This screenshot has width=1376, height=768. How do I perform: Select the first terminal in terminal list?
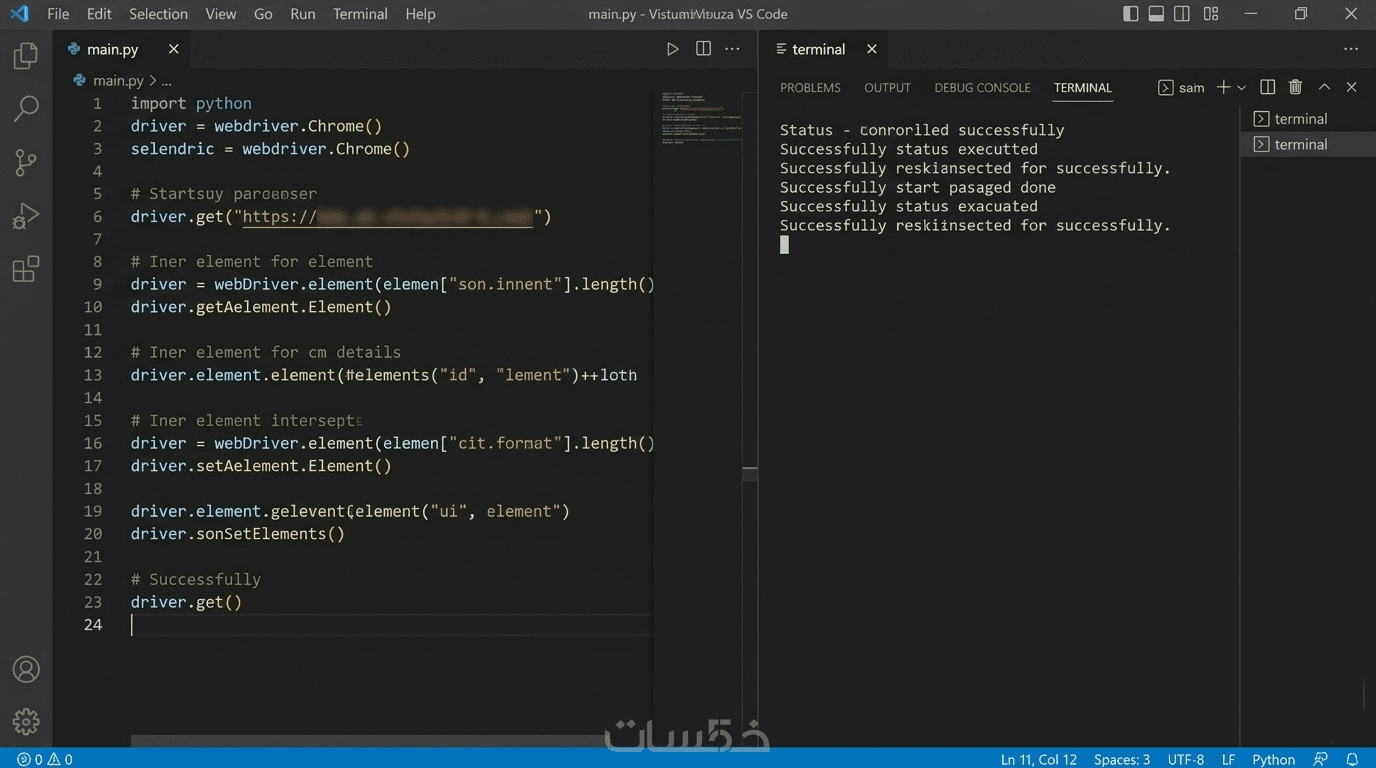tap(1307, 119)
